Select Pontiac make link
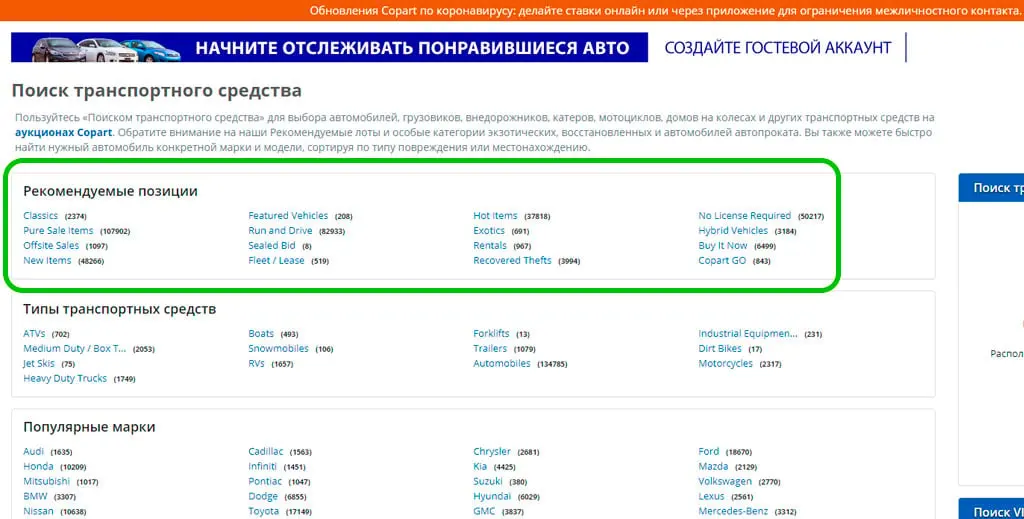The width and height of the screenshot is (1024, 519). (265, 482)
